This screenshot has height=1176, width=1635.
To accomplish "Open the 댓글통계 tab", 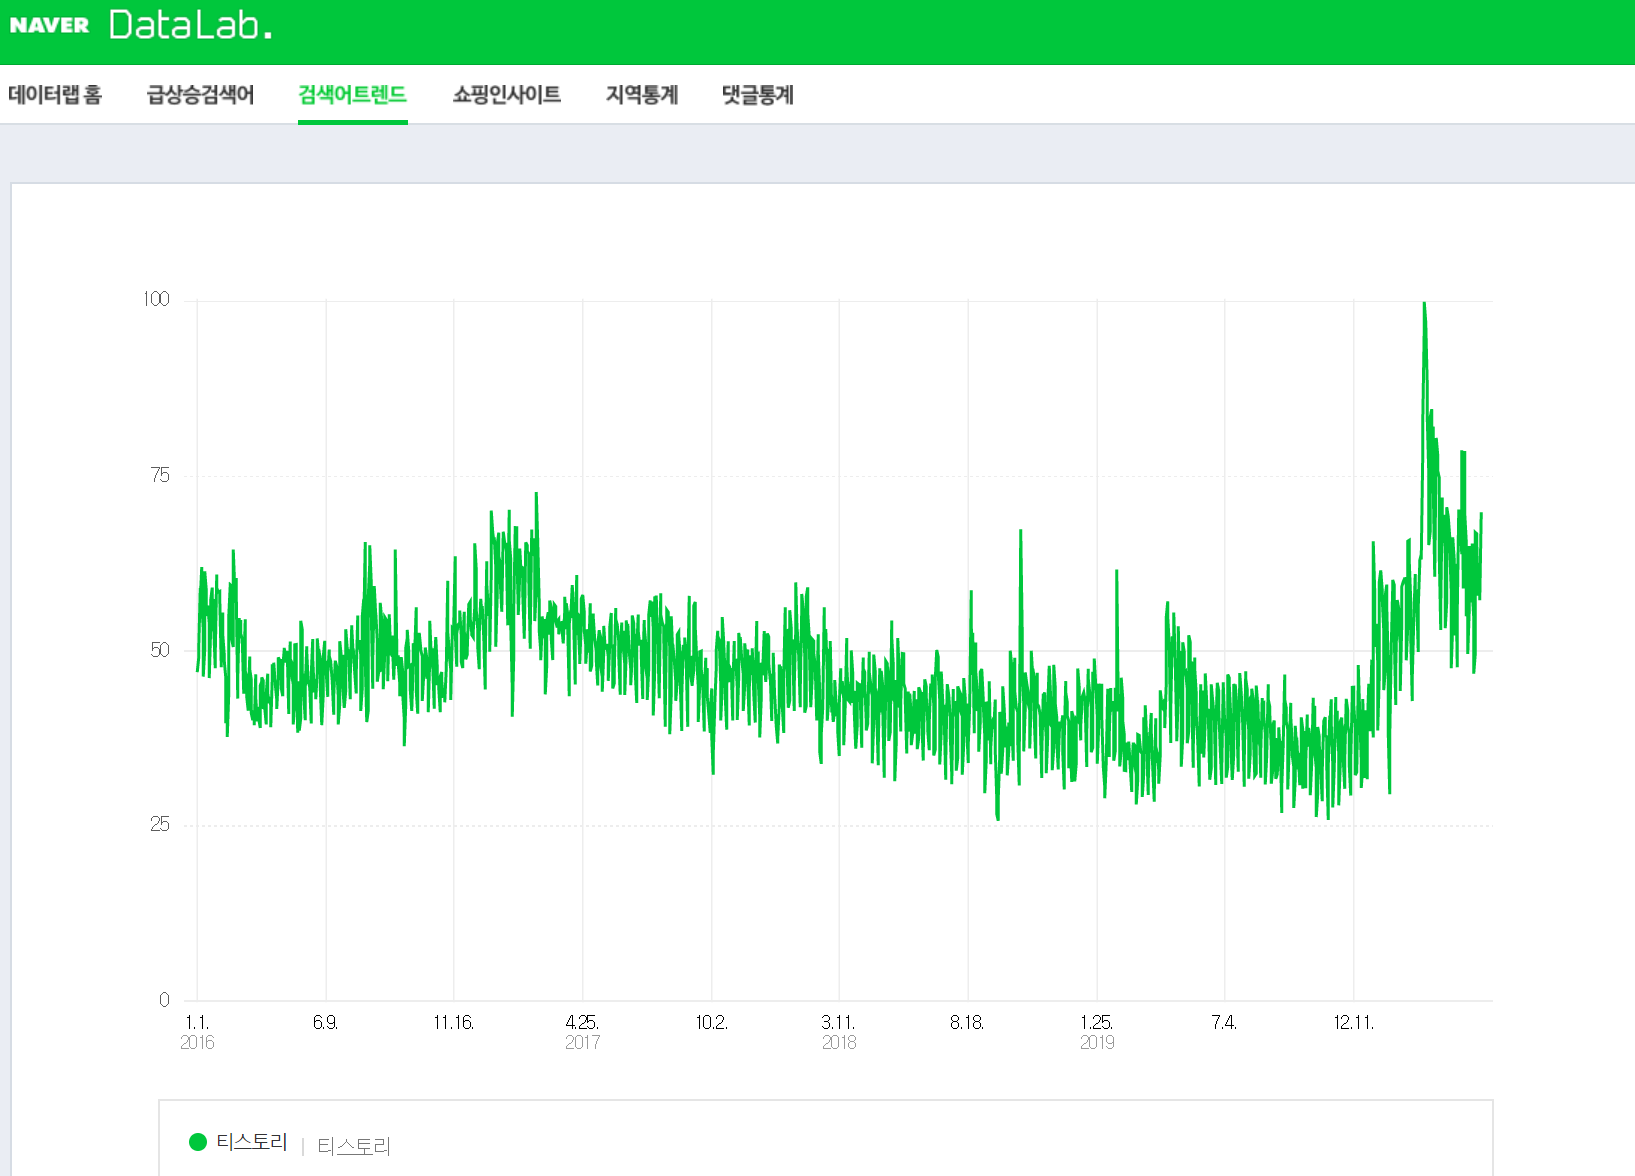I will [758, 95].
